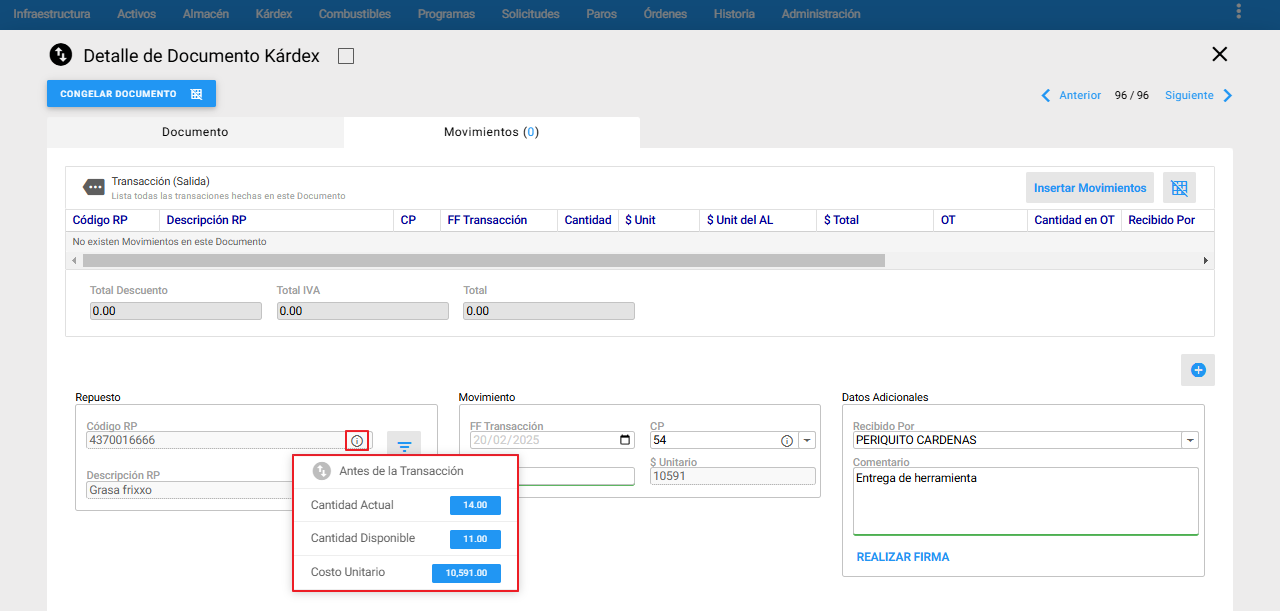The height and width of the screenshot is (611, 1280).
Task: Click the Anterior left chevron arrow
Action: 1046,96
